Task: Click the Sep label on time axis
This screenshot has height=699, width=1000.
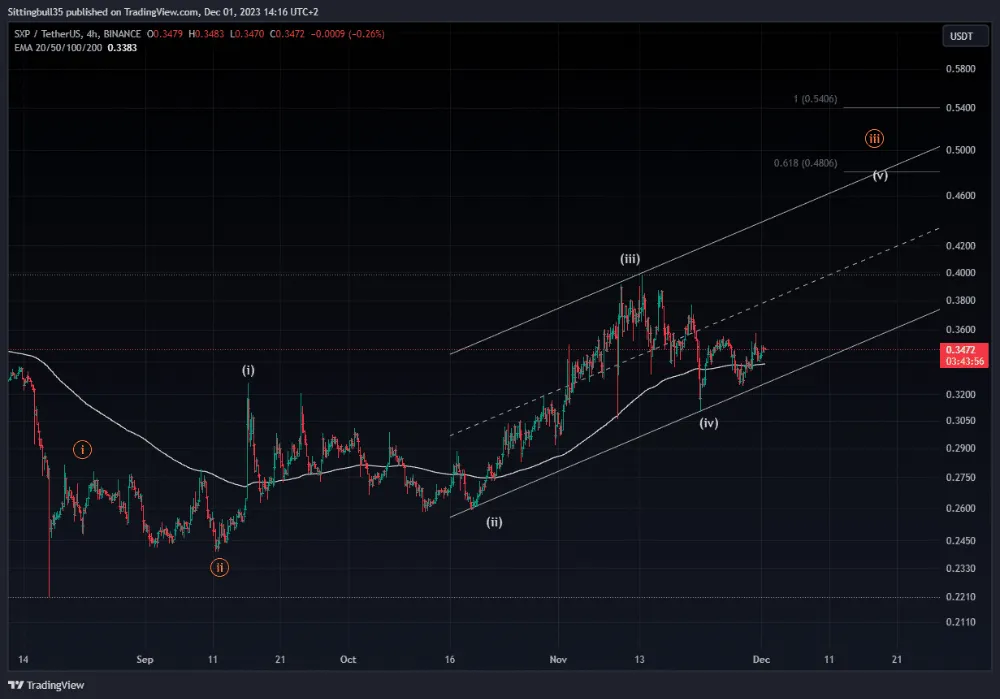Action: 145,659
